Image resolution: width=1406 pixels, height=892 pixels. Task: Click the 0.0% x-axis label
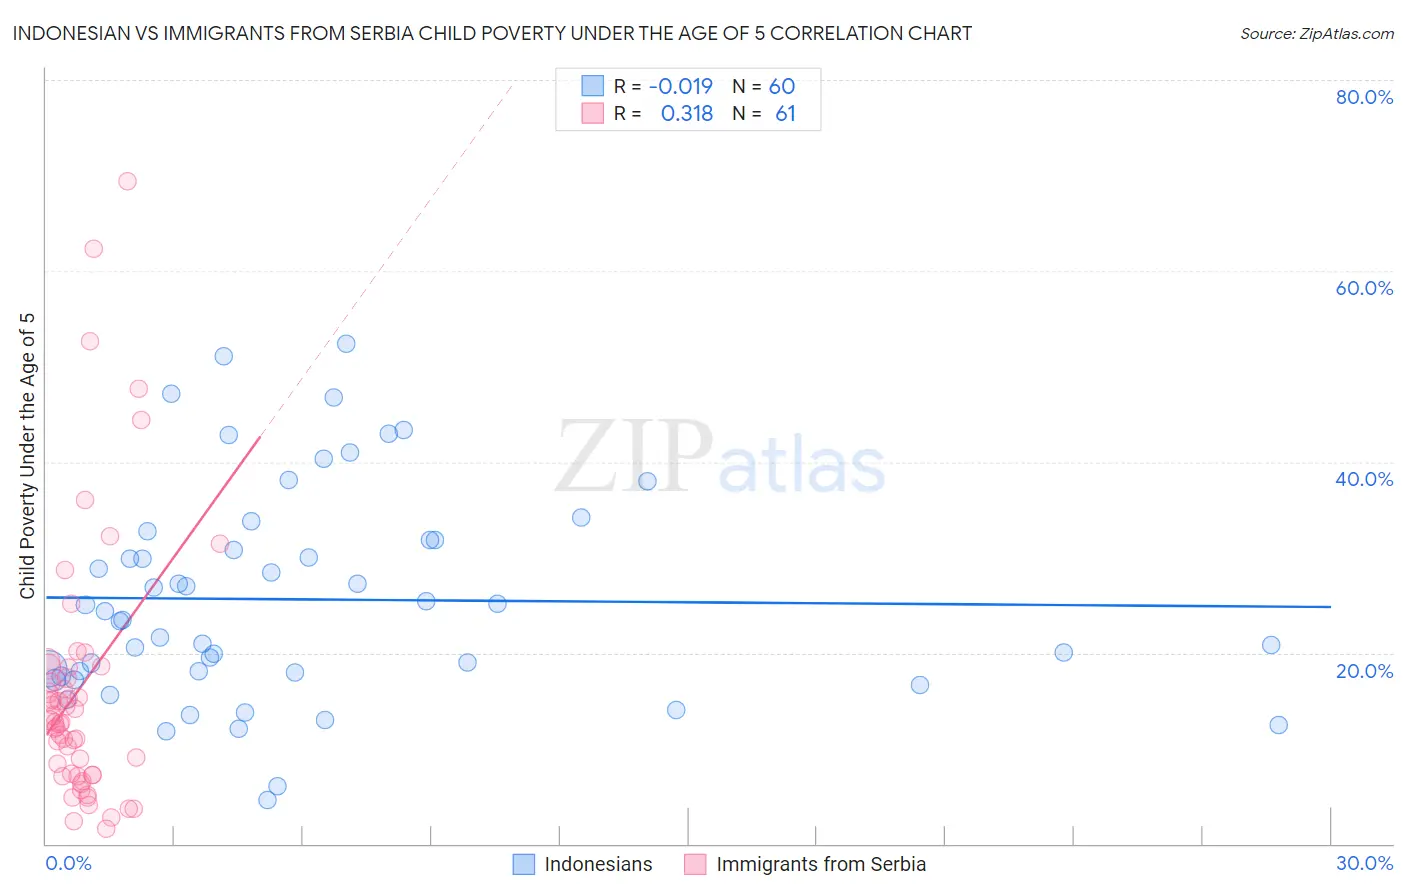[x=68, y=863]
